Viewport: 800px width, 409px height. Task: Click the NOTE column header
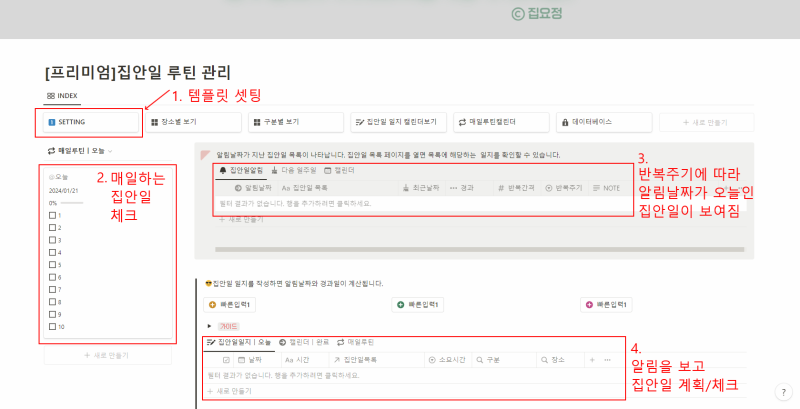tap(607, 188)
